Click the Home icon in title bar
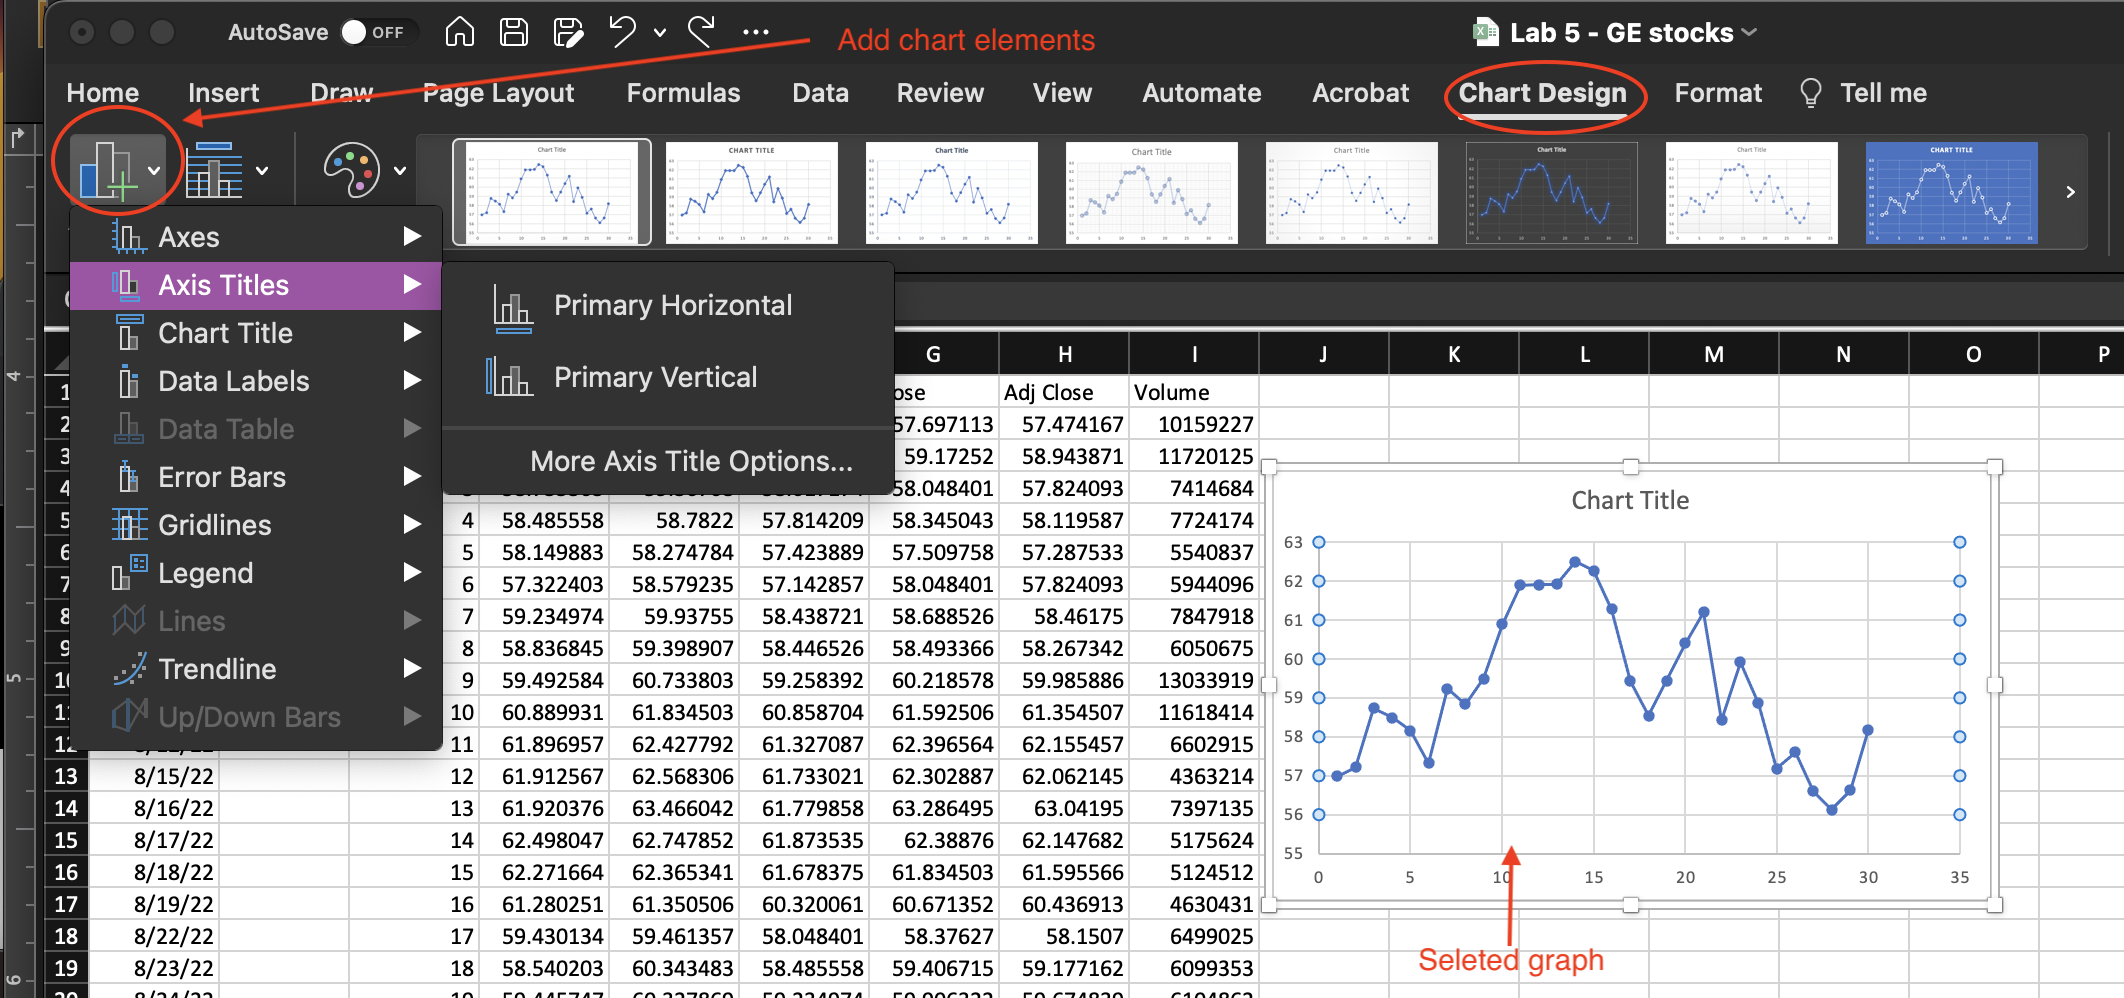The height and width of the screenshot is (998, 2124). [x=459, y=32]
